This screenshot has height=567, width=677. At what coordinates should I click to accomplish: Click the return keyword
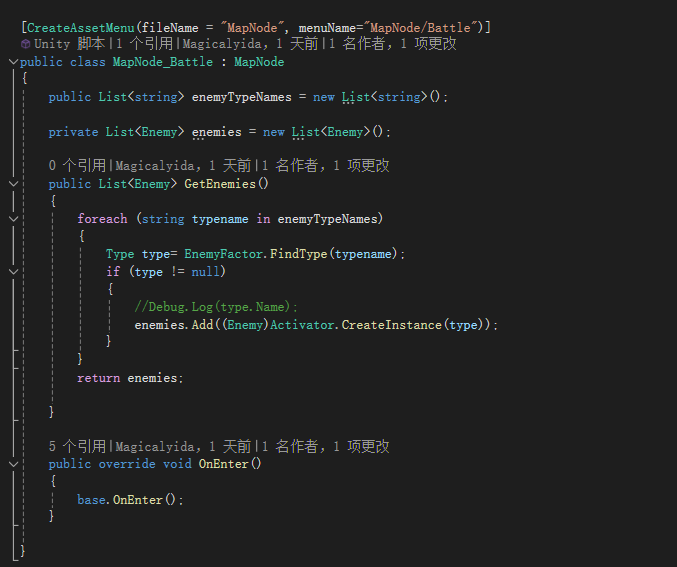coord(99,378)
